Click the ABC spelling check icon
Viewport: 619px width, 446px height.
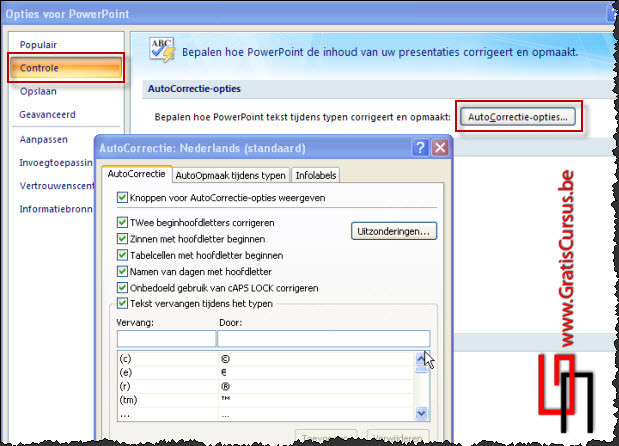(x=162, y=50)
